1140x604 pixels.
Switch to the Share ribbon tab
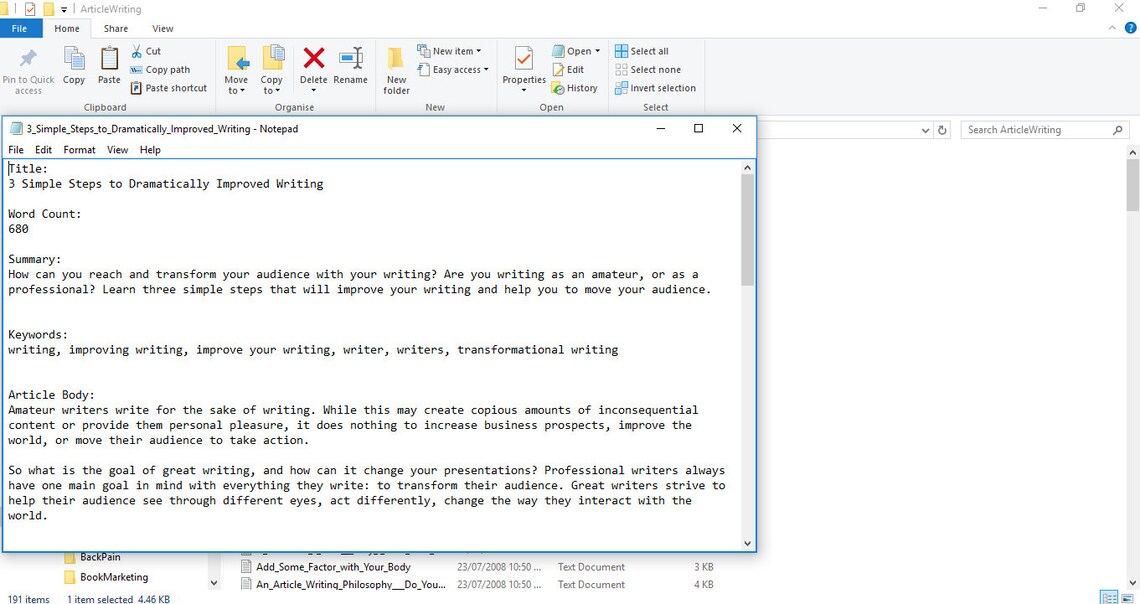click(x=115, y=28)
